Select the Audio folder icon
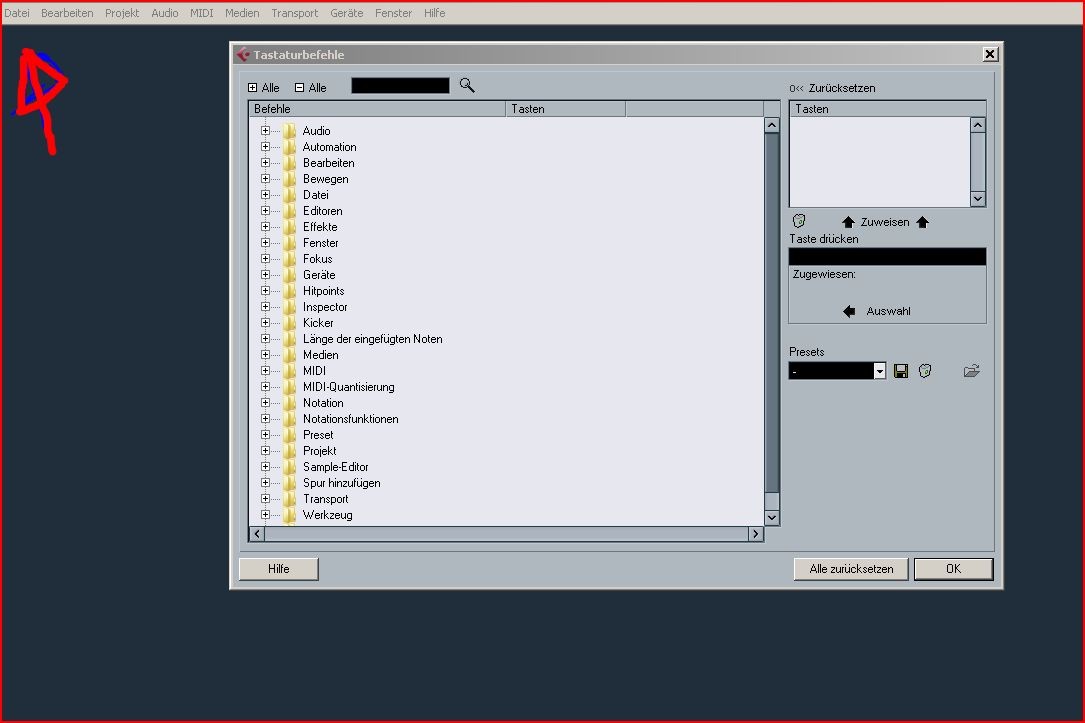This screenshot has width=1085, height=723. pos(289,131)
